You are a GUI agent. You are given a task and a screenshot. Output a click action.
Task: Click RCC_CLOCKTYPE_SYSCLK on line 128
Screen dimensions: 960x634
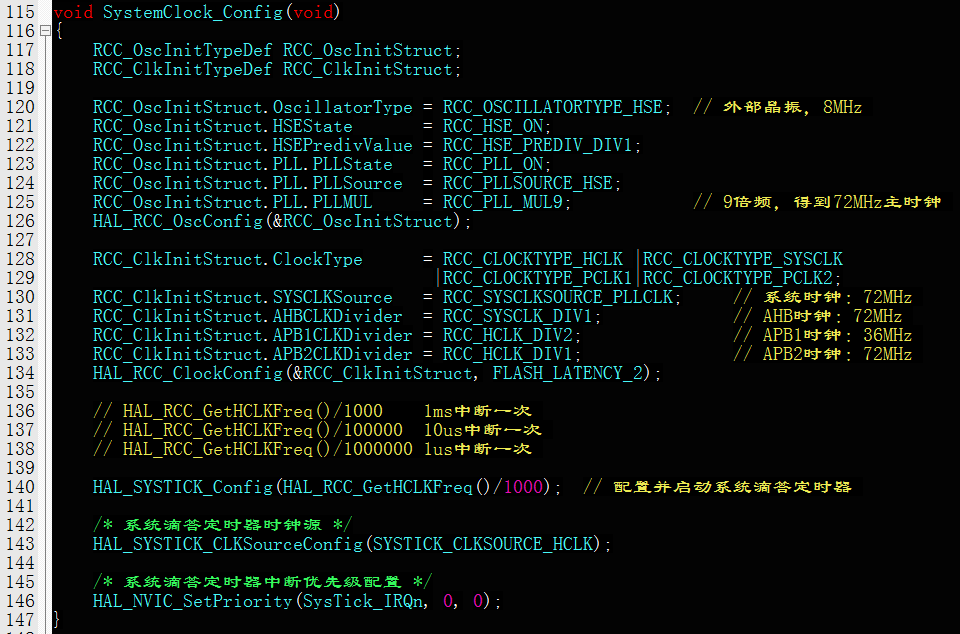[742, 259]
